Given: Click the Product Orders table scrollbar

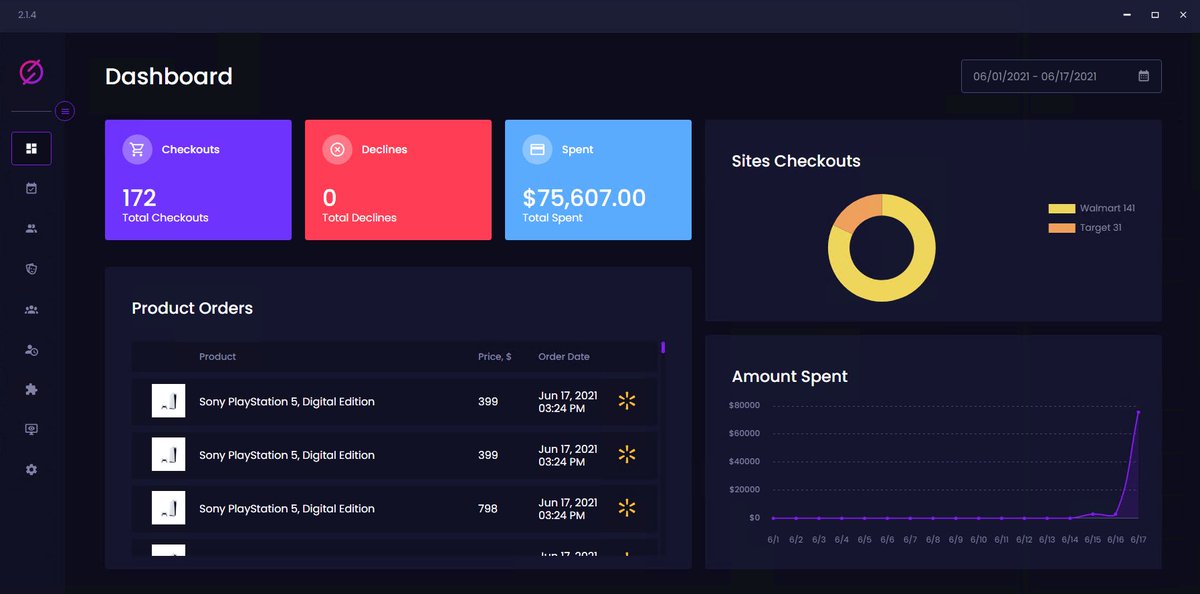Looking at the screenshot, I should [663, 347].
